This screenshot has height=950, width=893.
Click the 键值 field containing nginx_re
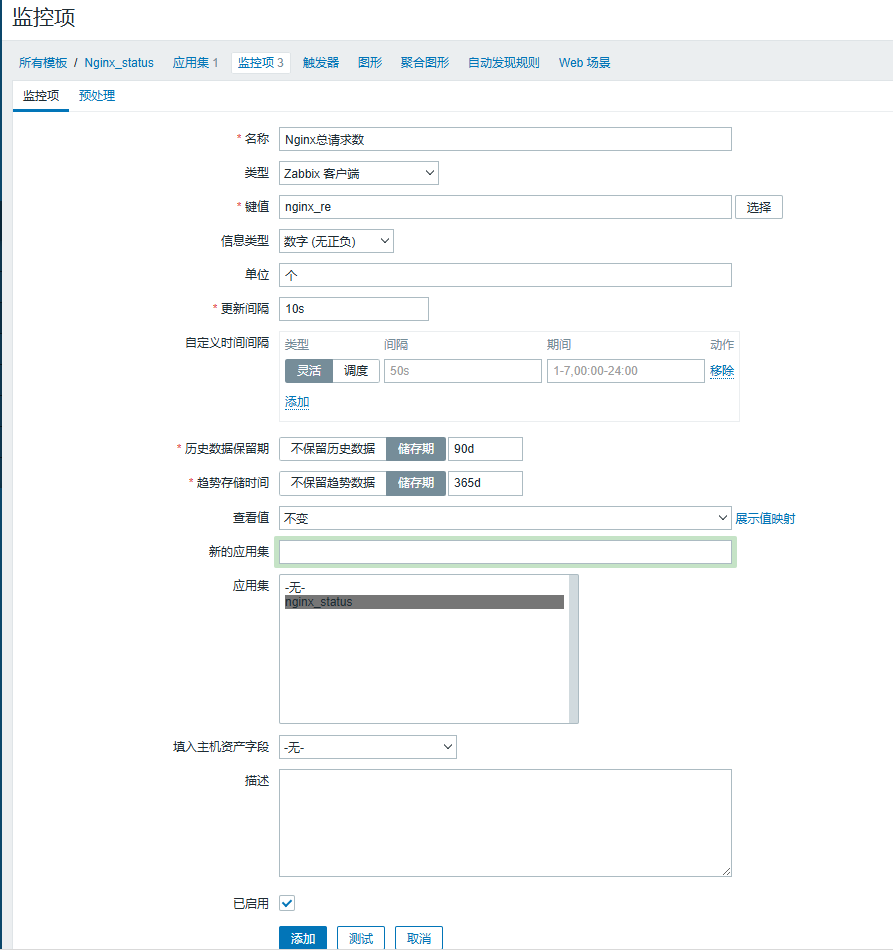point(505,207)
